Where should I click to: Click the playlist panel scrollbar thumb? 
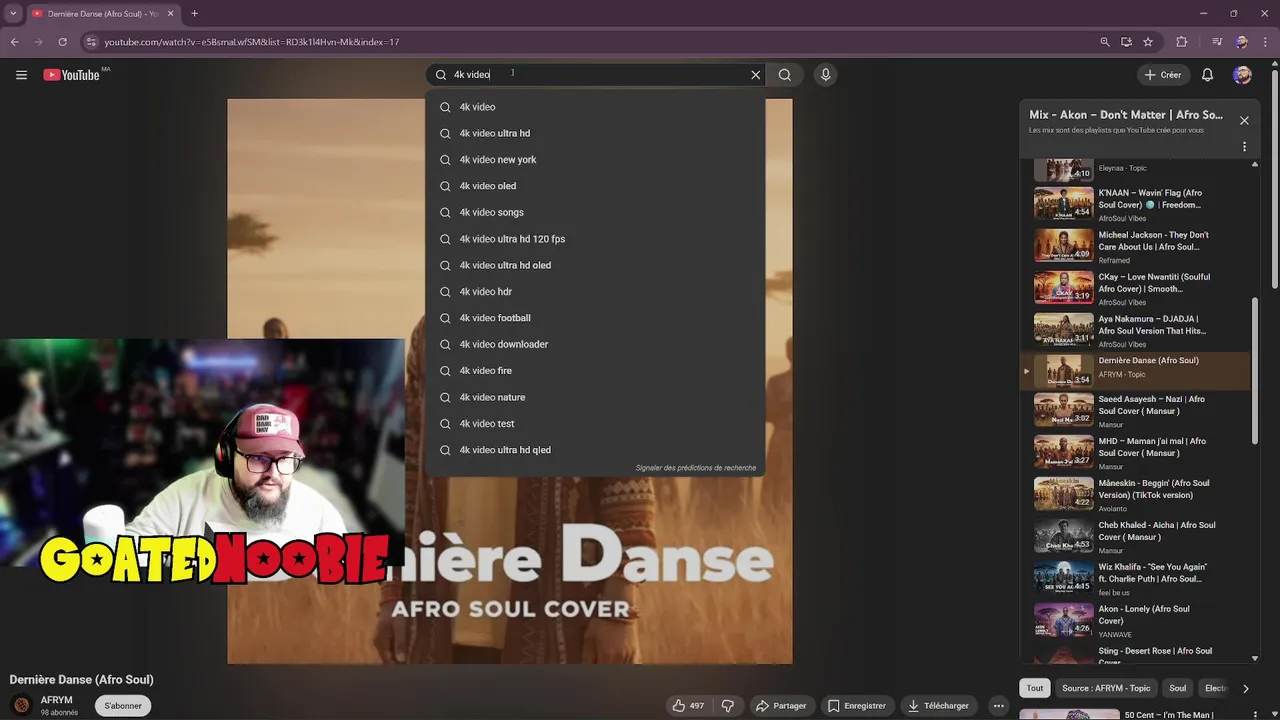point(1255,370)
